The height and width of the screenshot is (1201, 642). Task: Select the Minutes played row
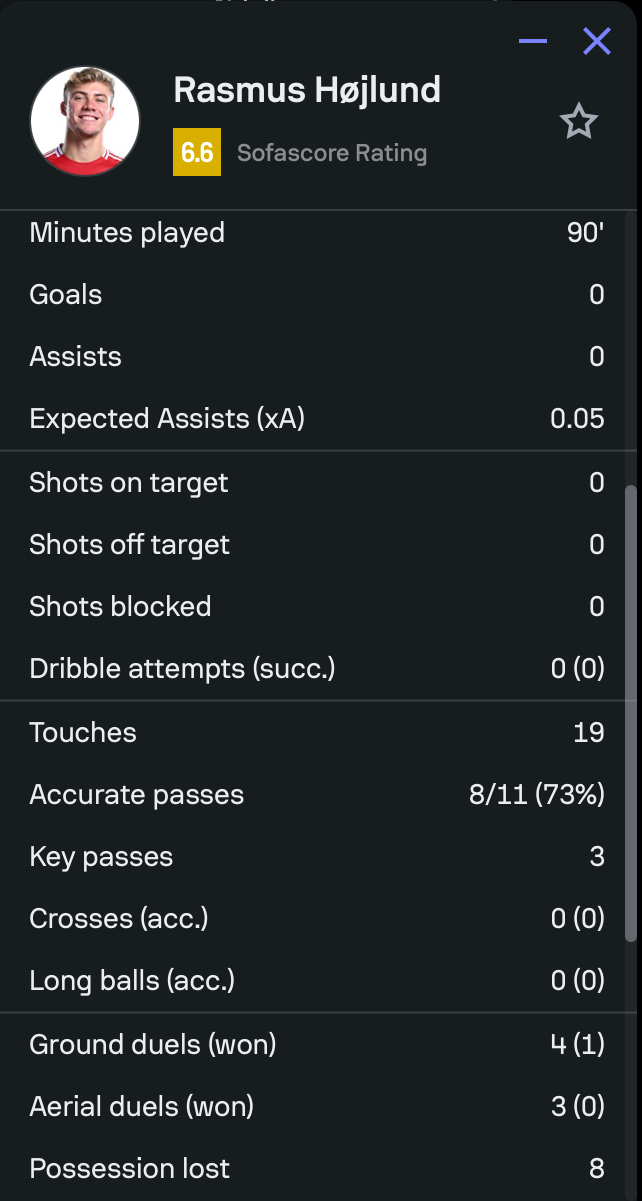(x=317, y=233)
